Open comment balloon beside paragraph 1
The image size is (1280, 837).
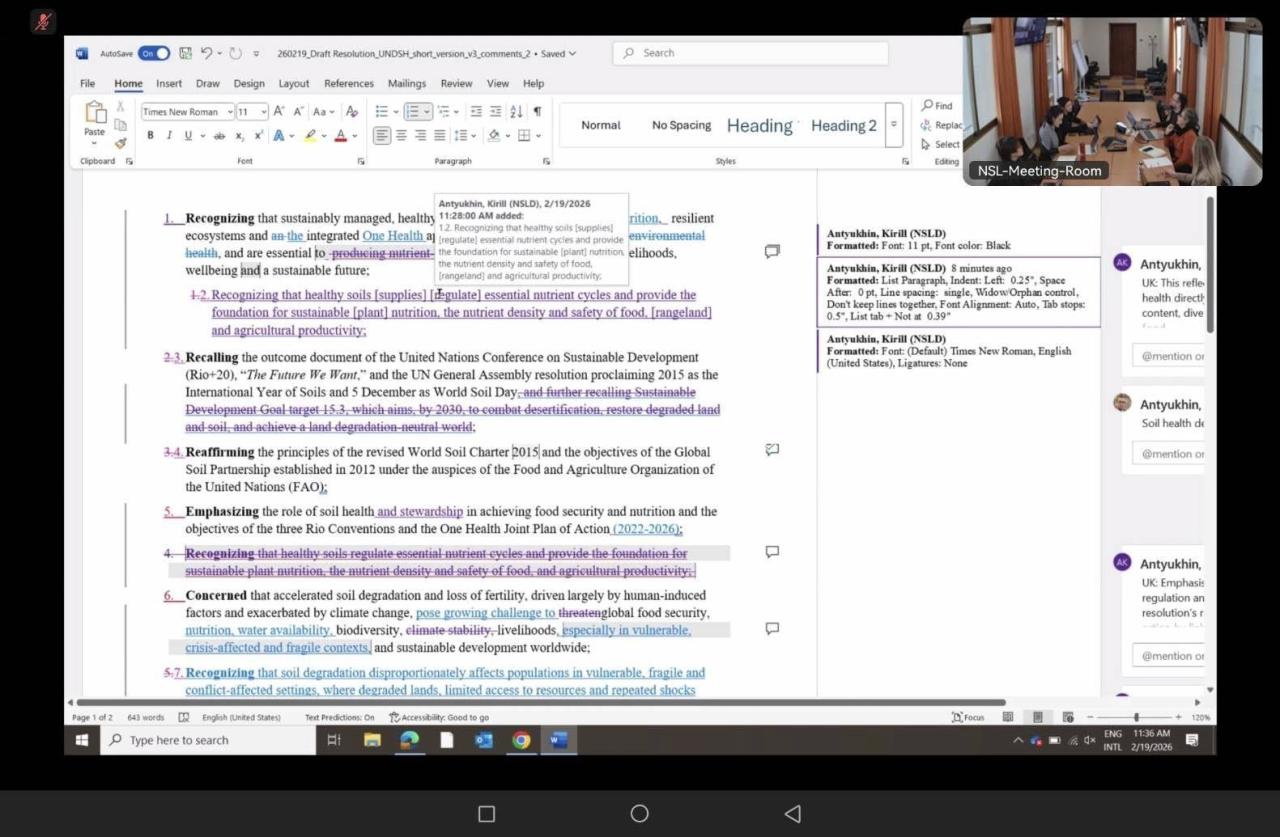pos(772,251)
